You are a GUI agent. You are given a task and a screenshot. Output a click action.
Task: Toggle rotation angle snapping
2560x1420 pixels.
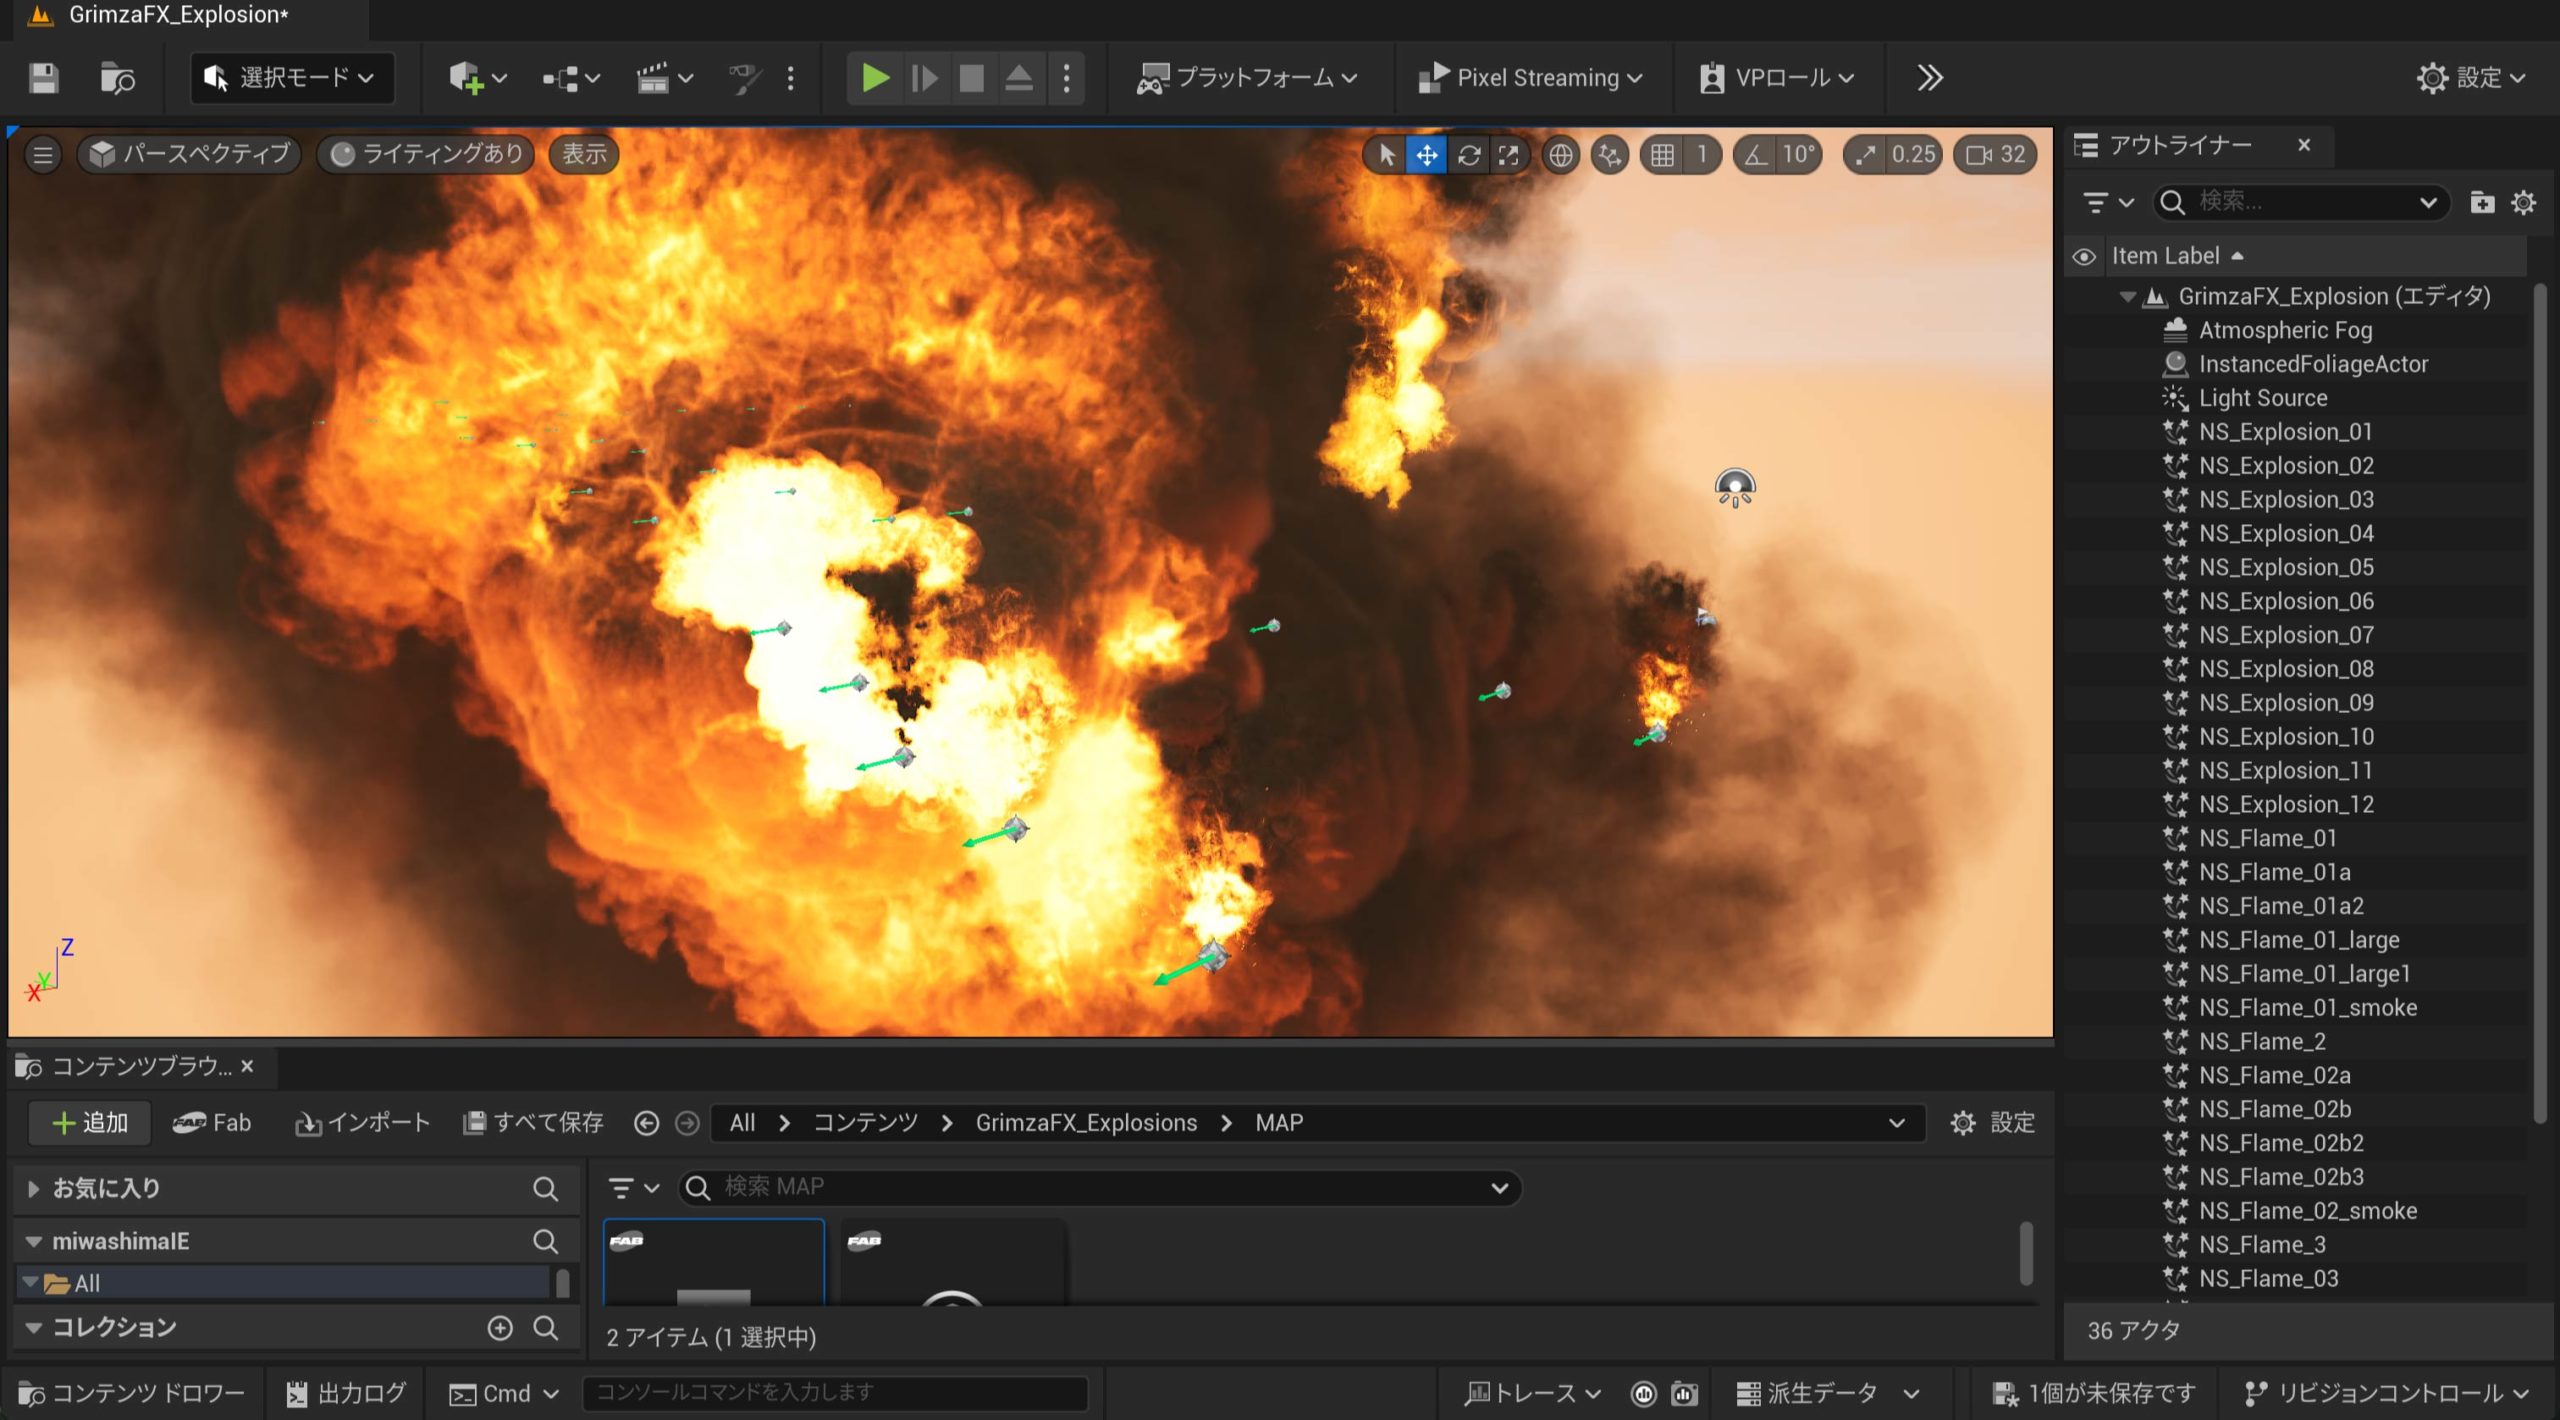[x=1757, y=155]
